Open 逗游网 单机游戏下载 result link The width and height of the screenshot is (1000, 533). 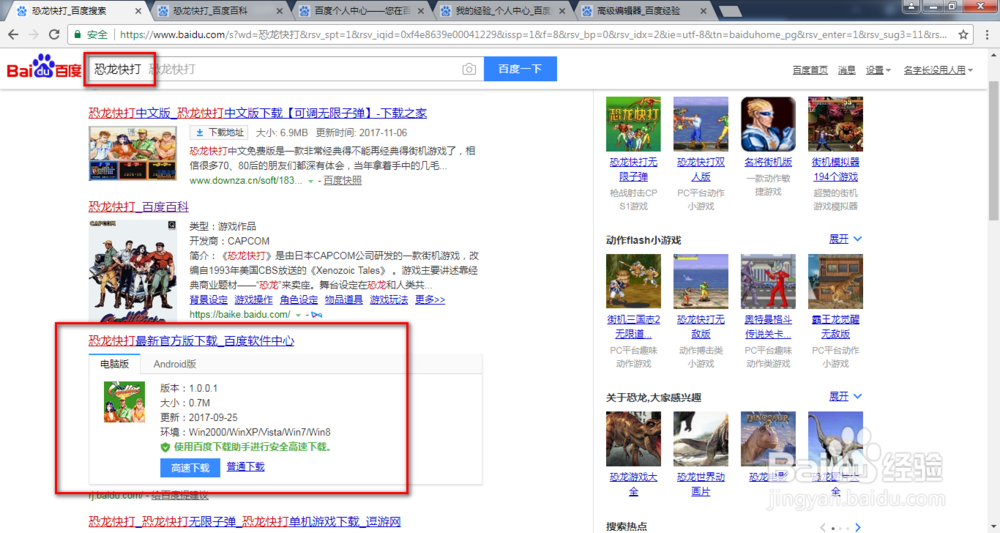245,522
